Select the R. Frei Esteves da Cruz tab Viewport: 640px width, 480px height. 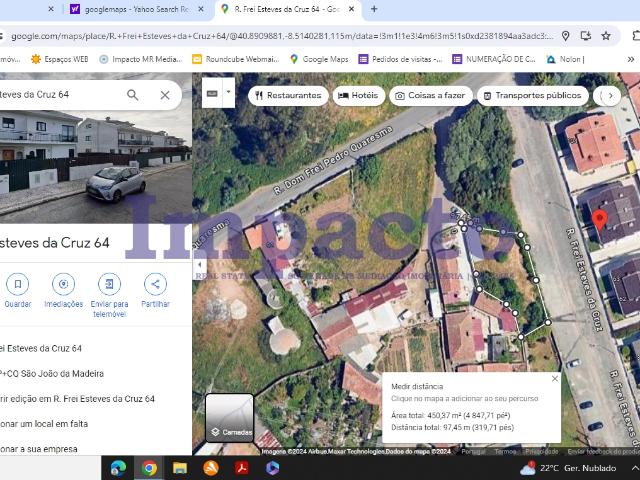(x=287, y=9)
